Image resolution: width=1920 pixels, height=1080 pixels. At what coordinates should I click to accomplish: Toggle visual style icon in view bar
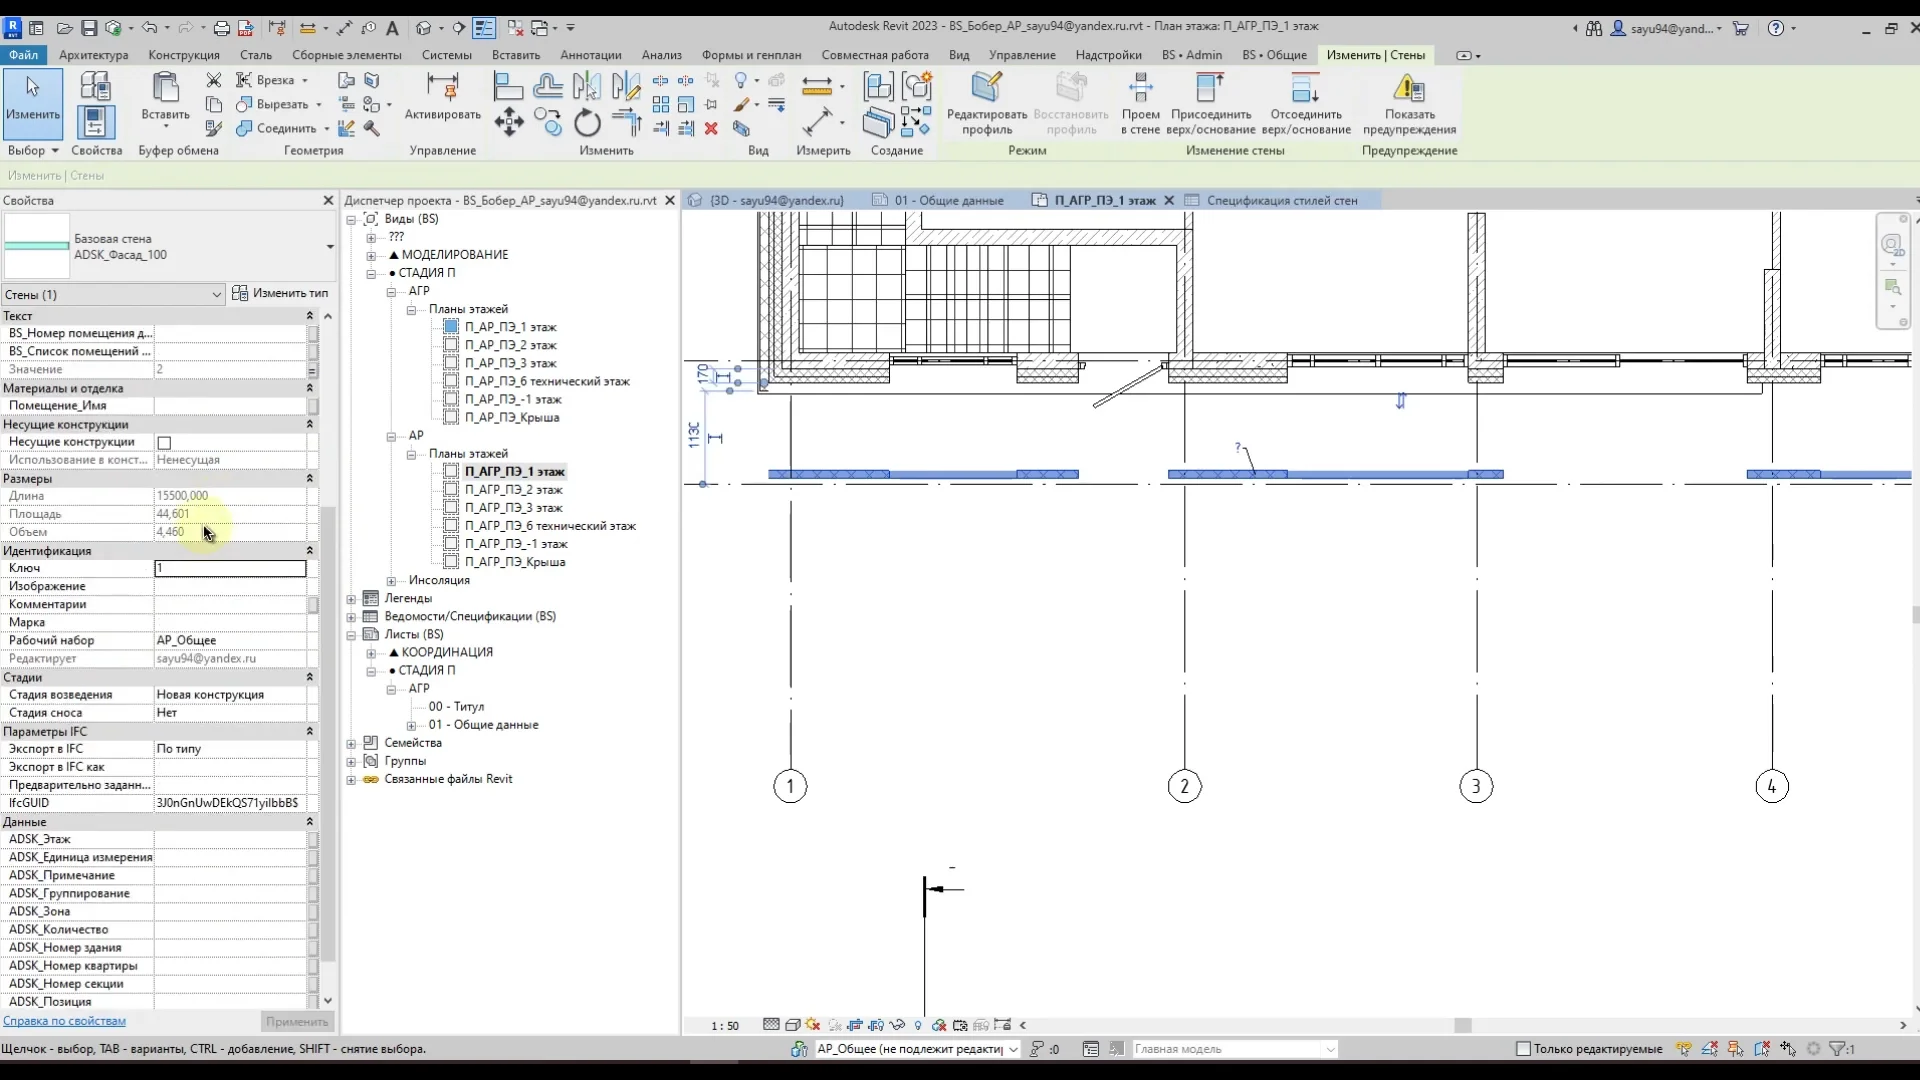(x=792, y=1025)
